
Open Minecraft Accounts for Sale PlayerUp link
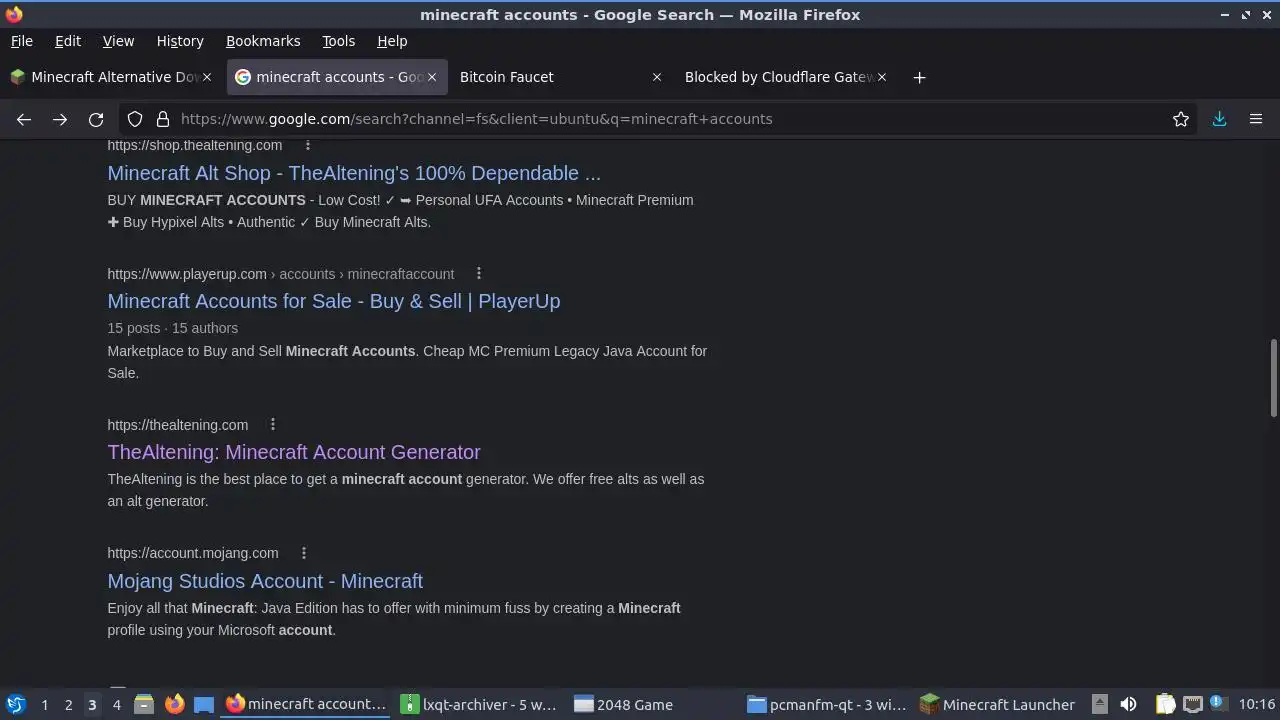tap(334, 301)
